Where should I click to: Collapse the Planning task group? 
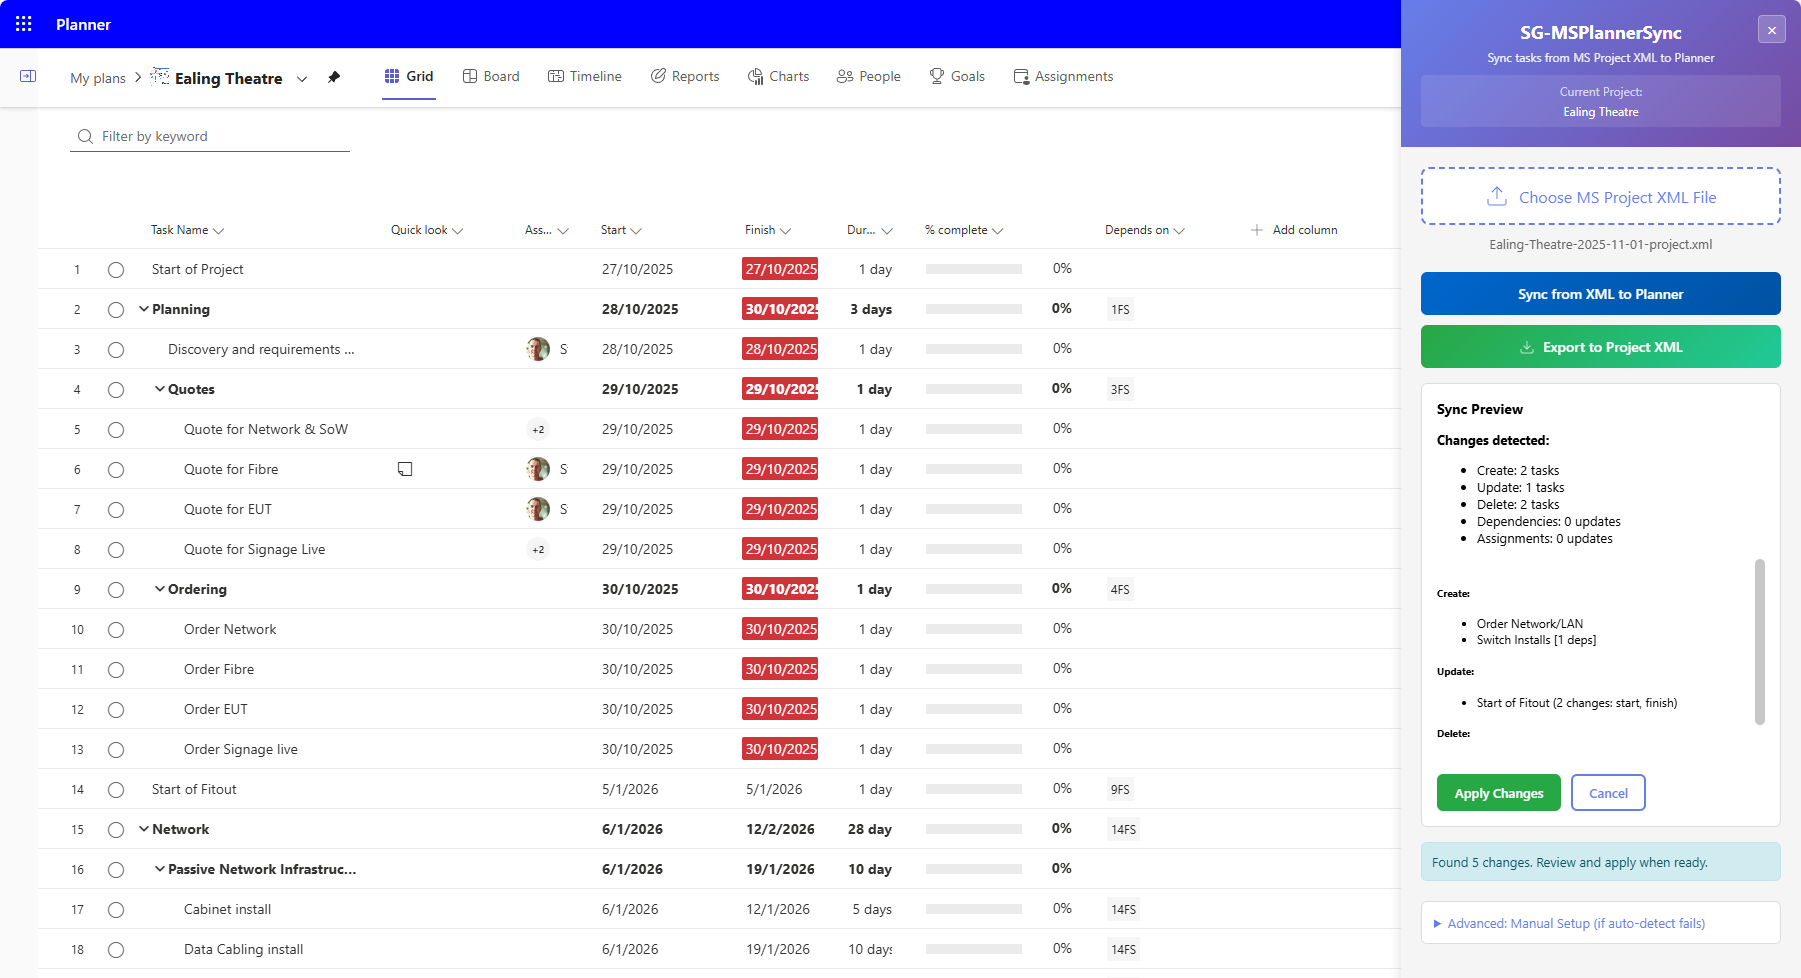(x=144, y=309)
